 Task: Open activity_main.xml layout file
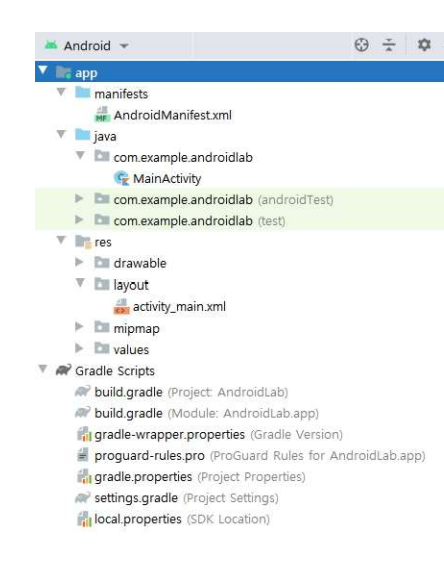[179, 306]
